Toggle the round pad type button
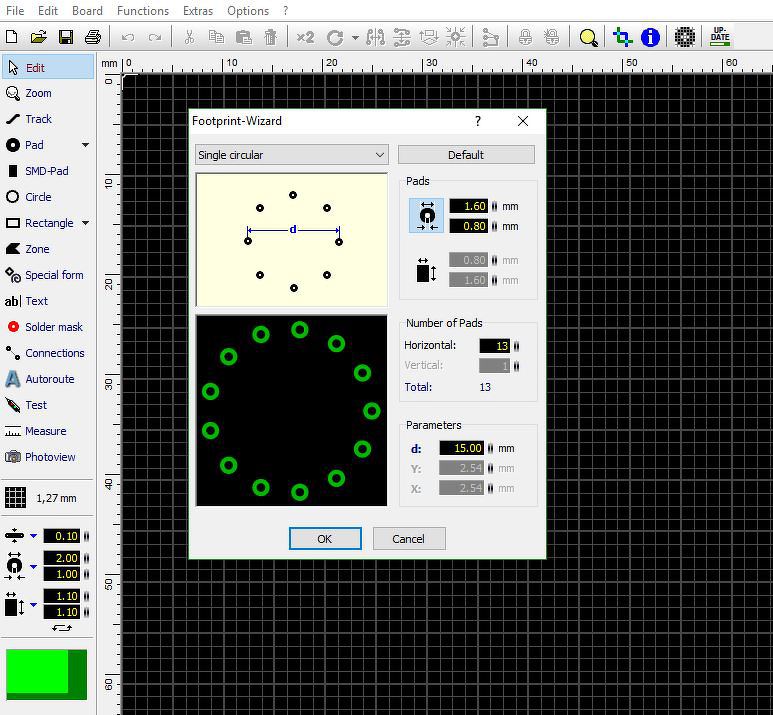Viewport: 773px width, 715px height. (x=426, y=216)
